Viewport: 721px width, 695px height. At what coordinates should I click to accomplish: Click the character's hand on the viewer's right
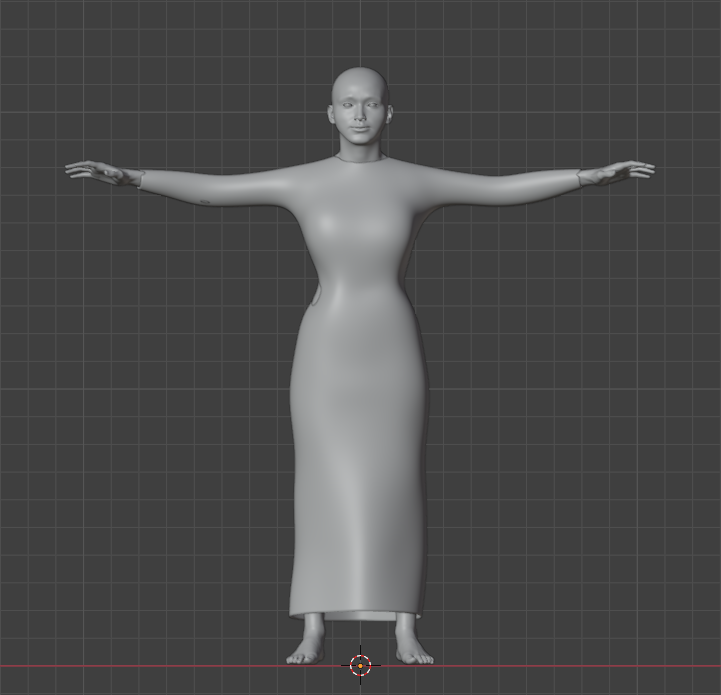[x=617, y=173]
